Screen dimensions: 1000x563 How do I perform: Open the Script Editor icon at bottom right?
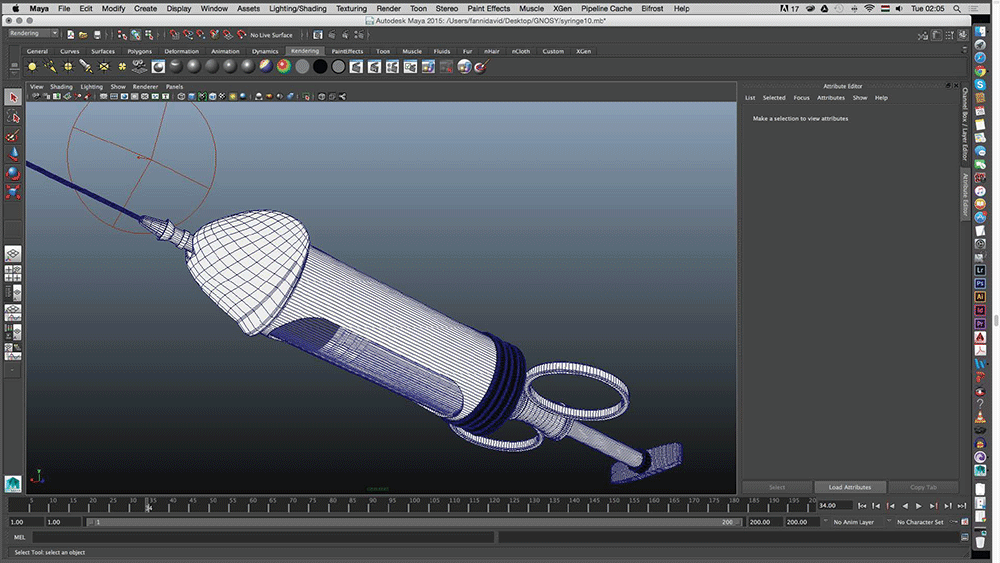[965, 537]
